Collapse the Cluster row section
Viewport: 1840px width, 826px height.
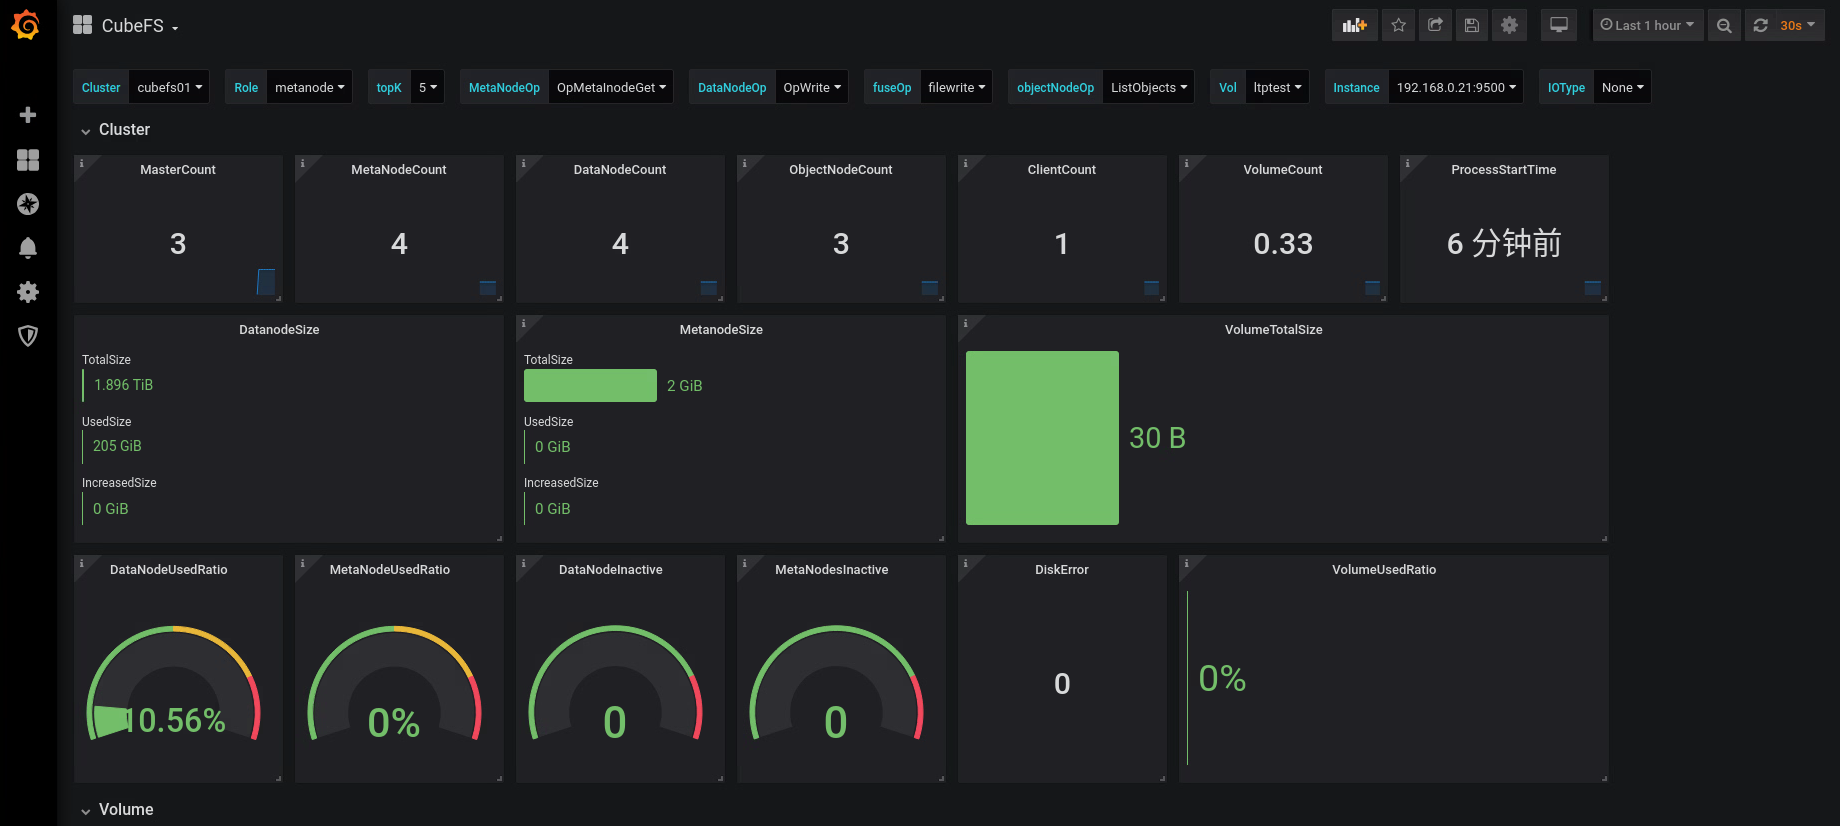[116, 130]
